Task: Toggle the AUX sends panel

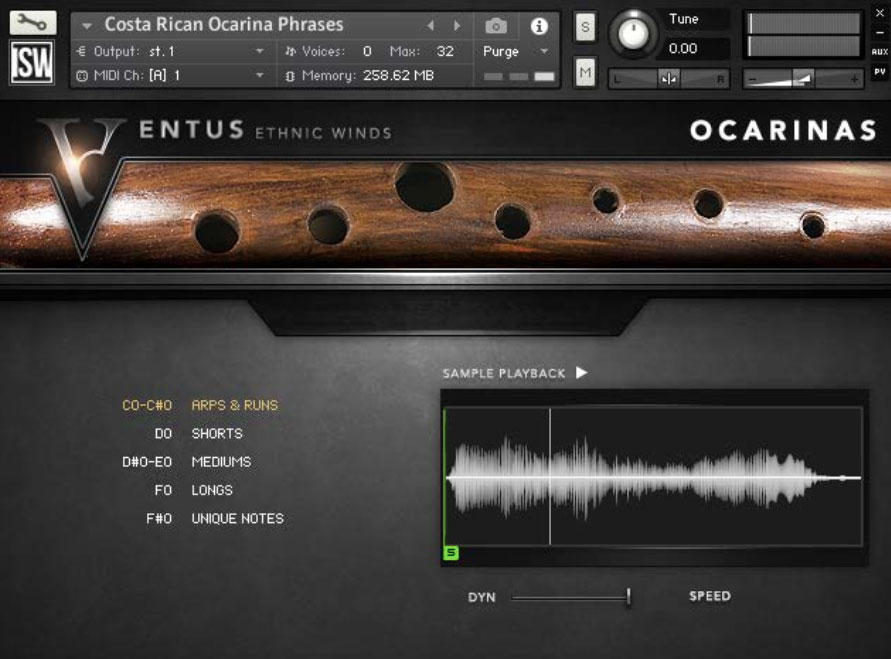Action: click(x=880, y=52)
